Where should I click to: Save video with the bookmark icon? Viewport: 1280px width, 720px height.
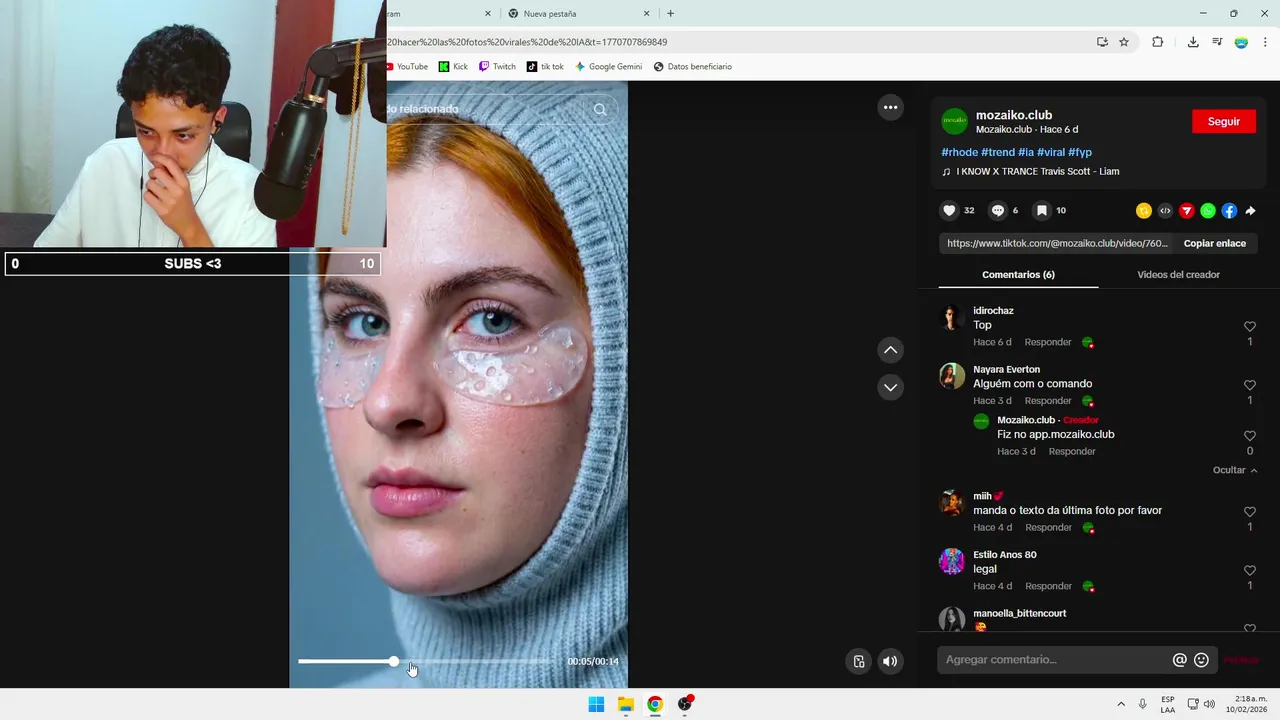pos(1041,211)
